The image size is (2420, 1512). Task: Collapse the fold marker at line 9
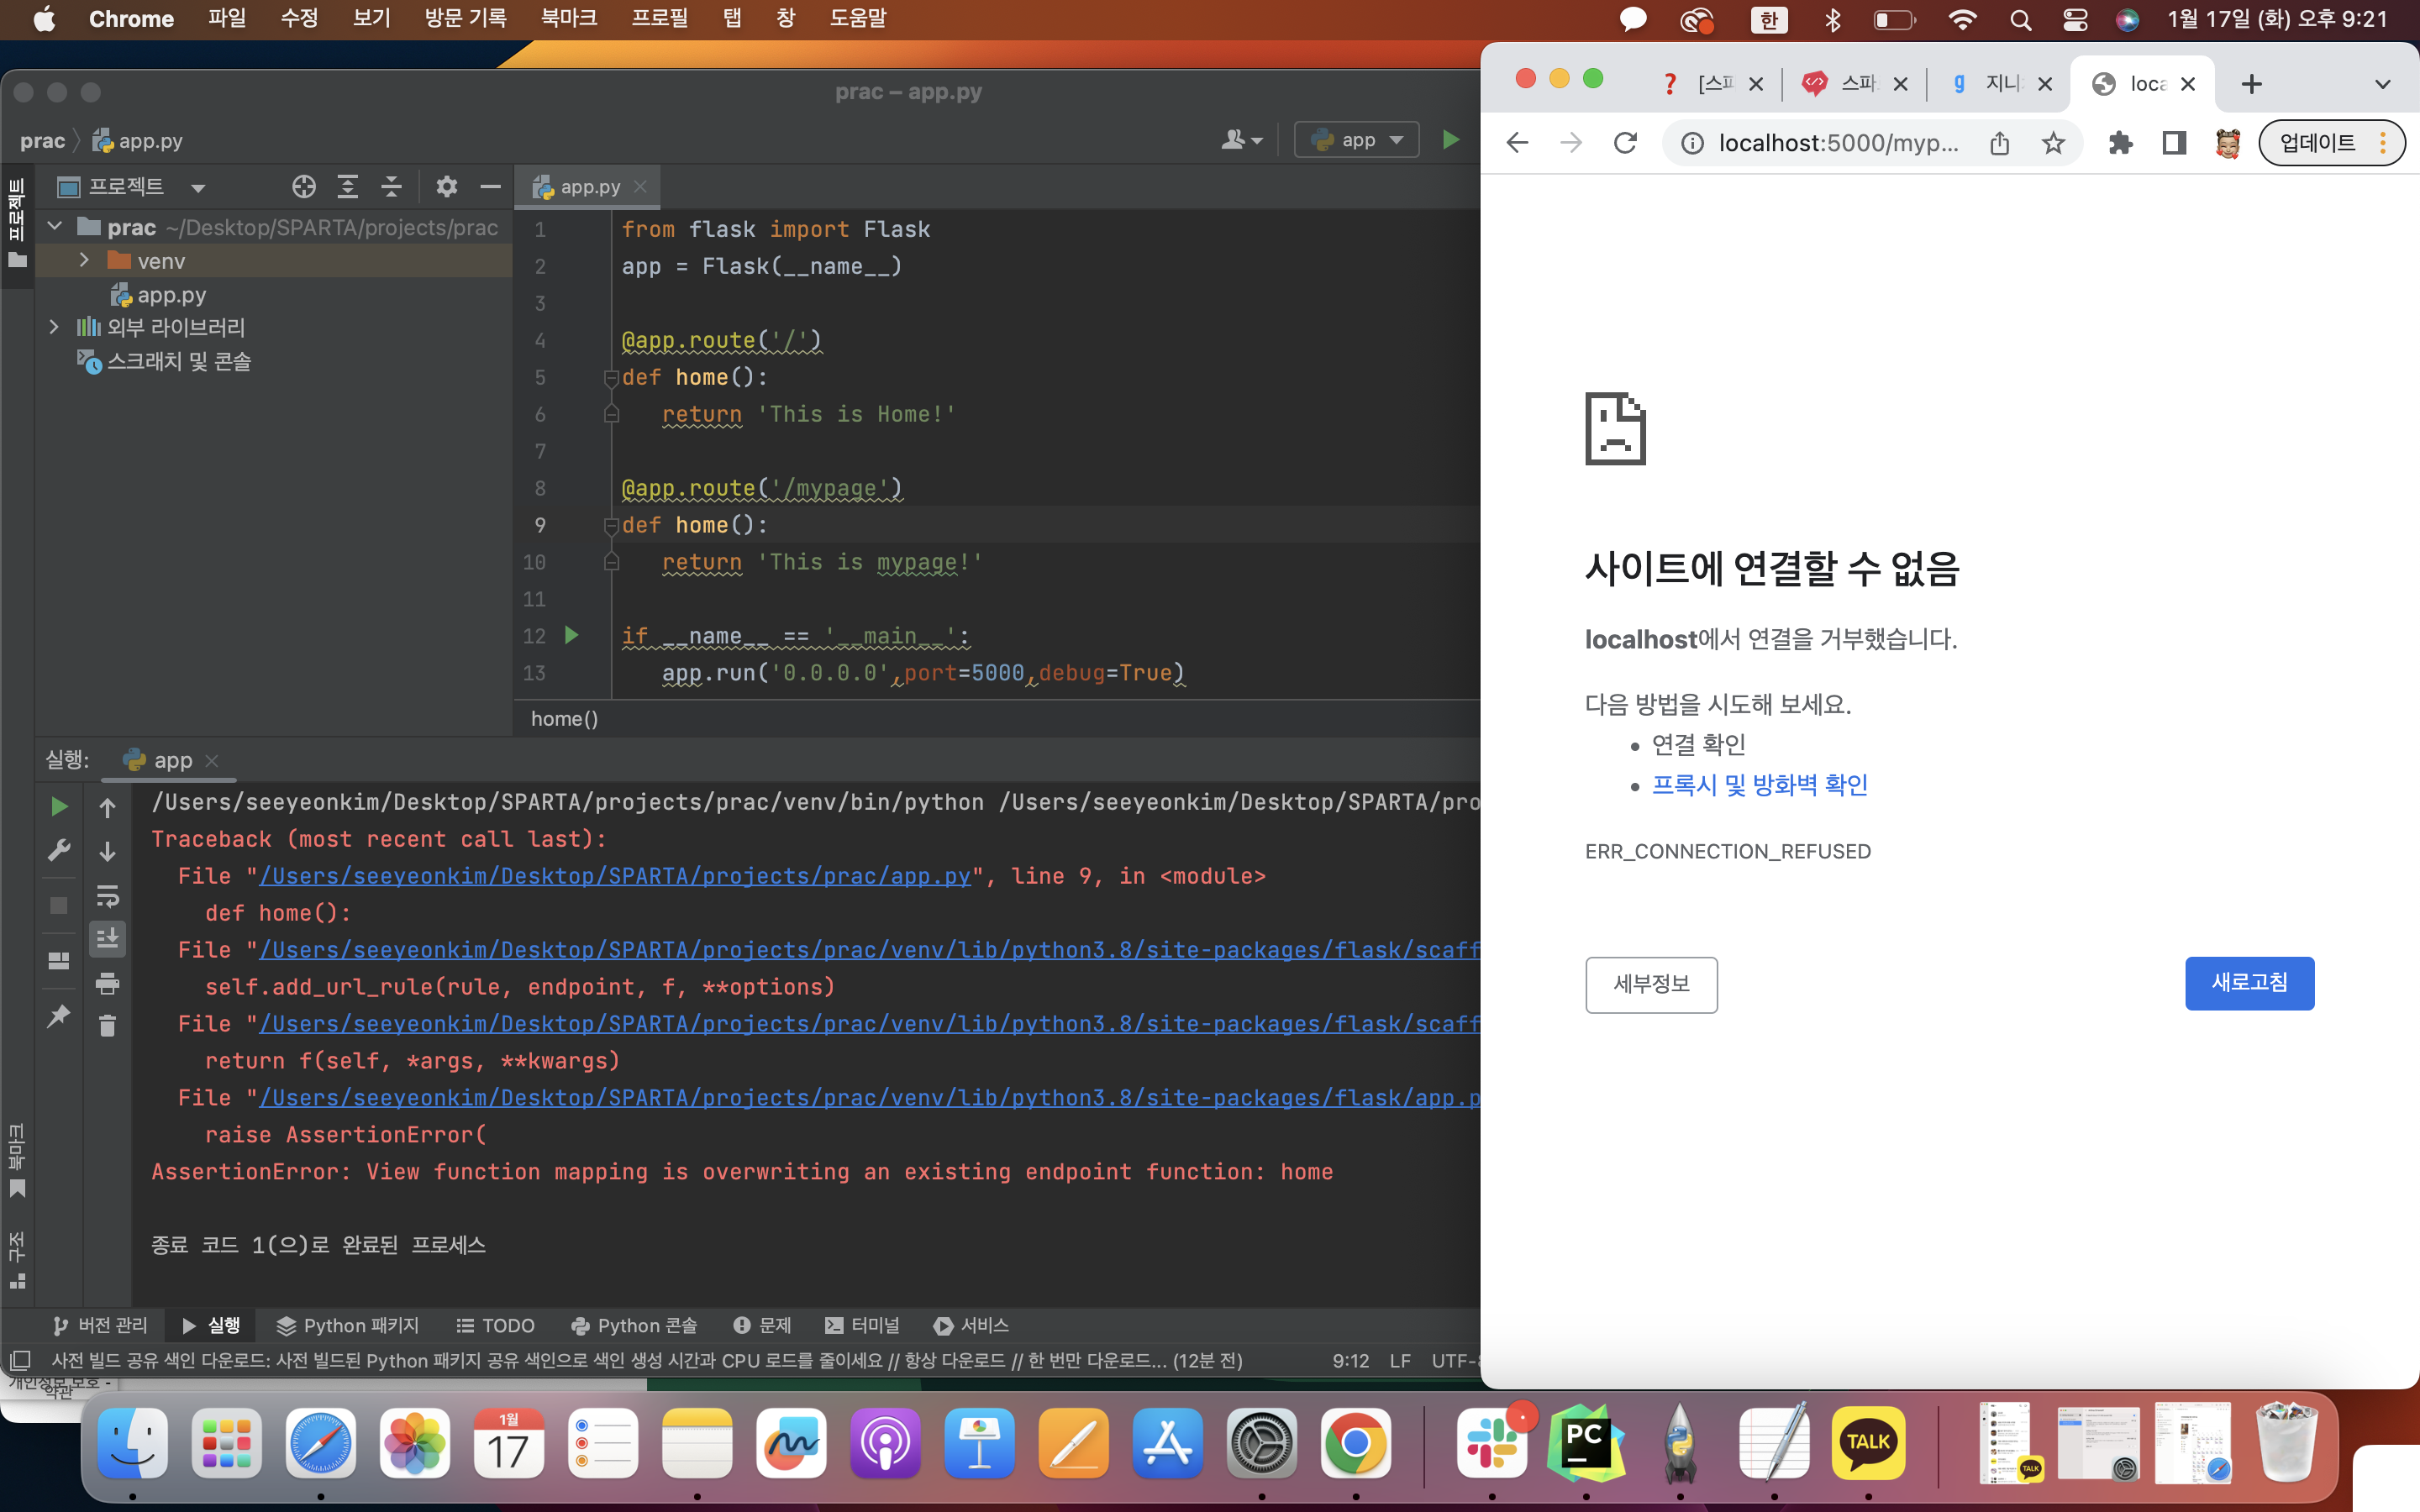point(611,526)
